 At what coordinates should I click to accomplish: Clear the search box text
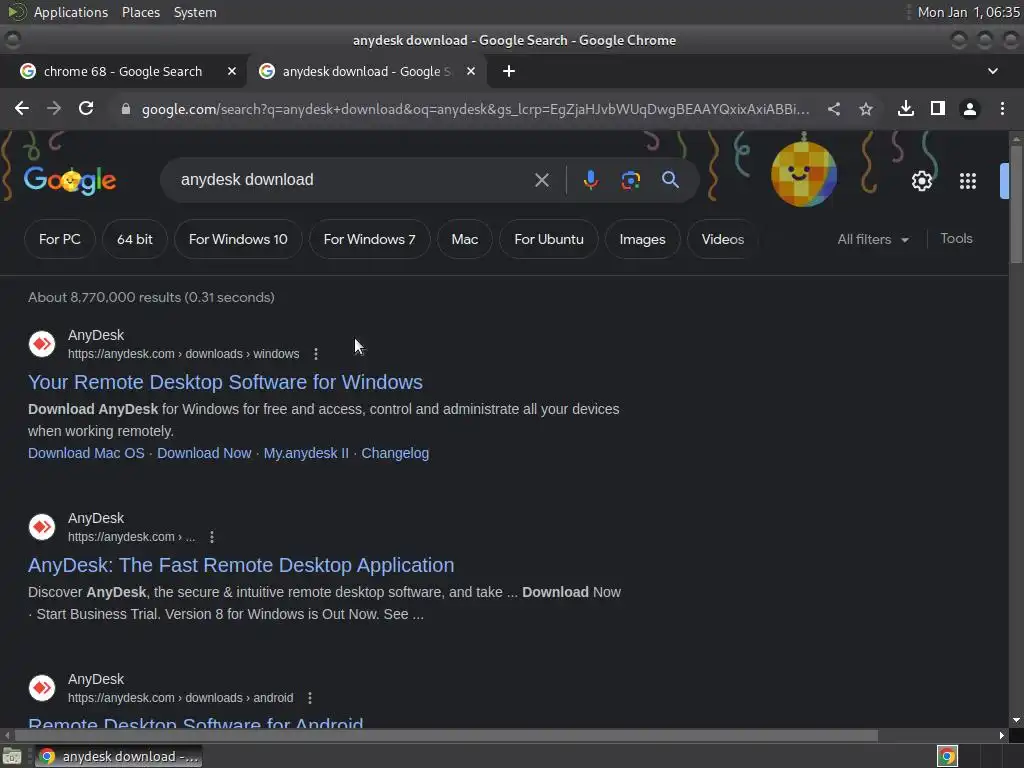541,180
